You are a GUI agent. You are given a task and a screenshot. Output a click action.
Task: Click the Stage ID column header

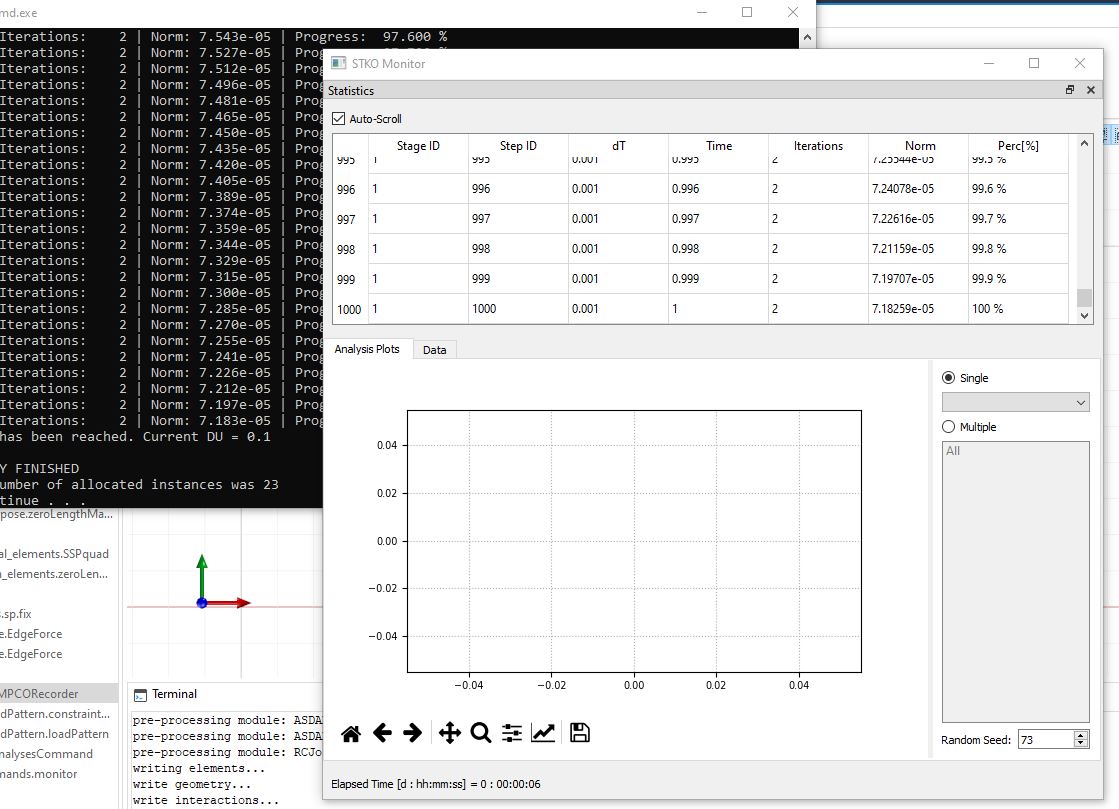tap(418, 146)
